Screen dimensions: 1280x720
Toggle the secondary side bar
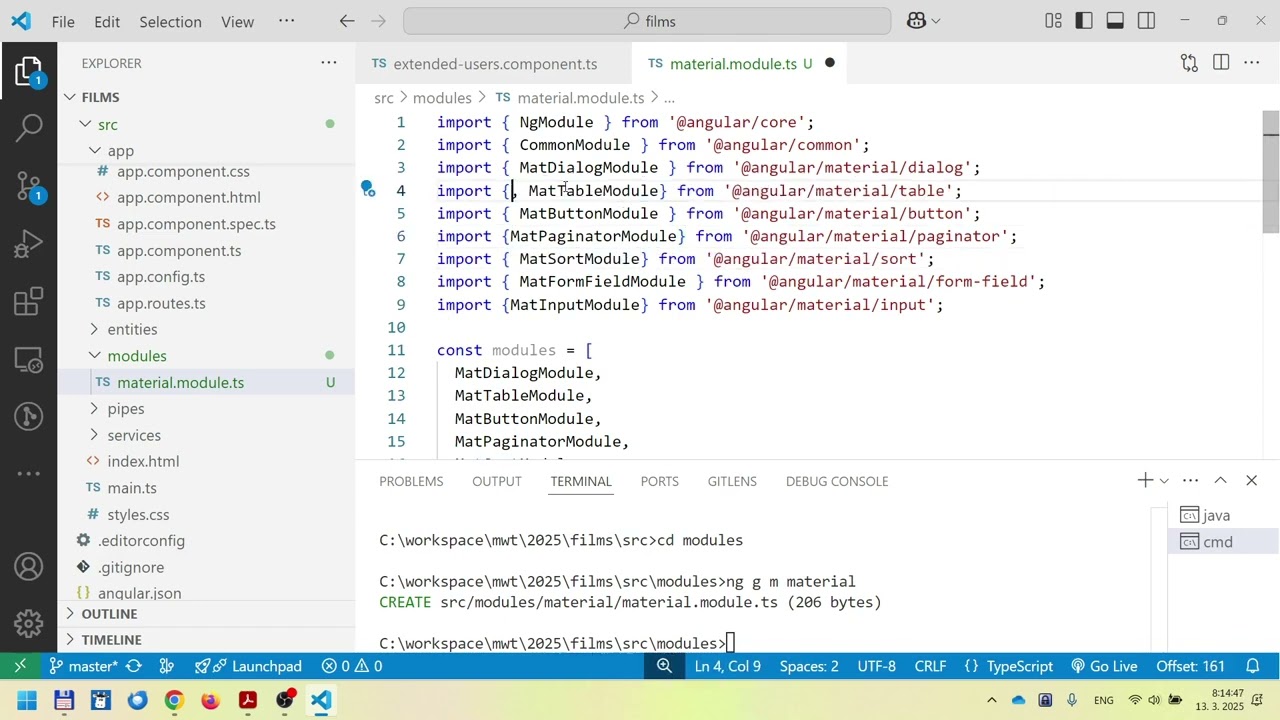(1146, 21)
